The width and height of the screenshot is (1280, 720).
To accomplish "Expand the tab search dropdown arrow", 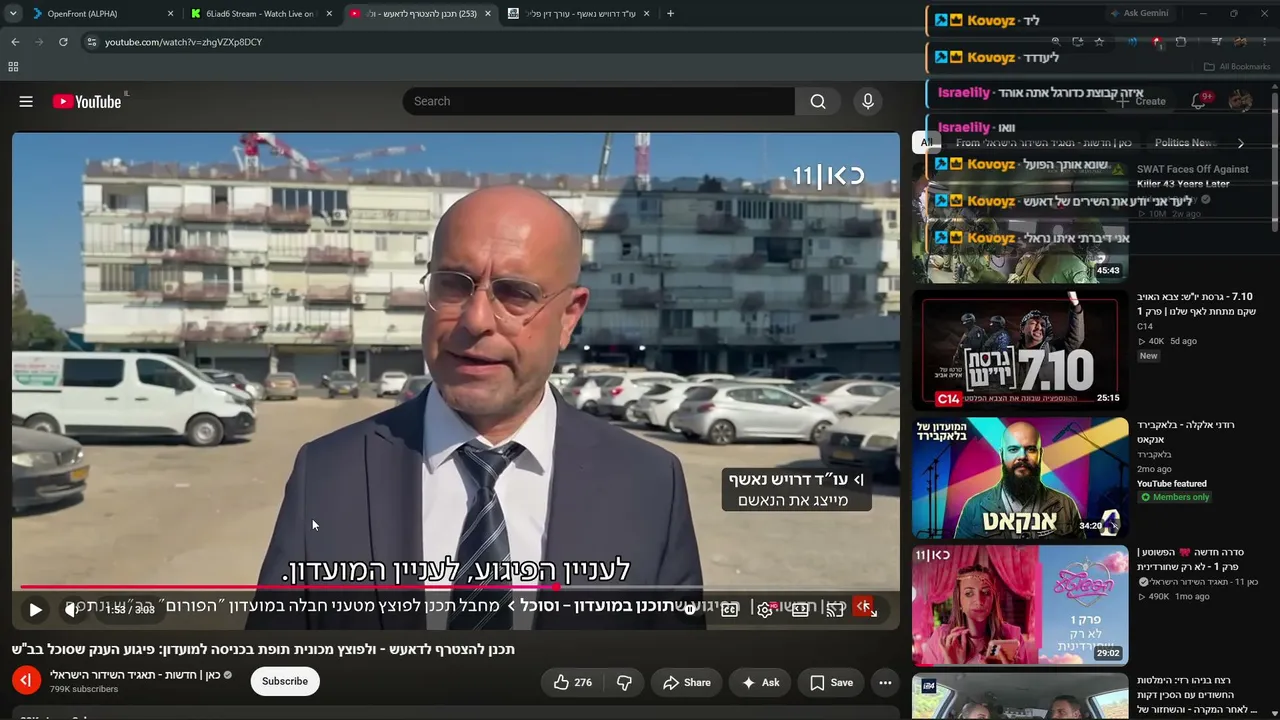I will (12, 14).
